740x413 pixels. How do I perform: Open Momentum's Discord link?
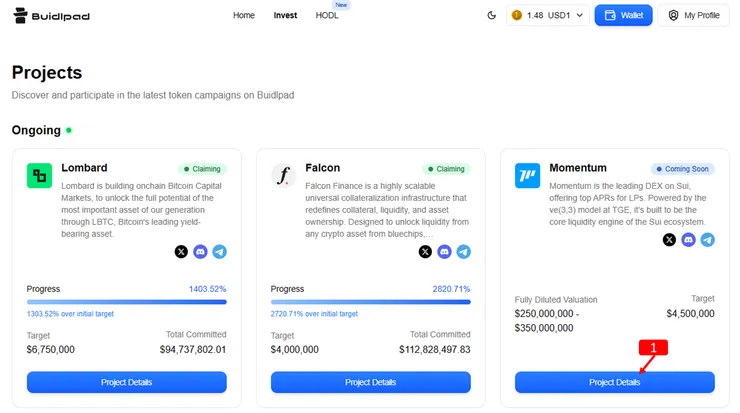(688, 240)
